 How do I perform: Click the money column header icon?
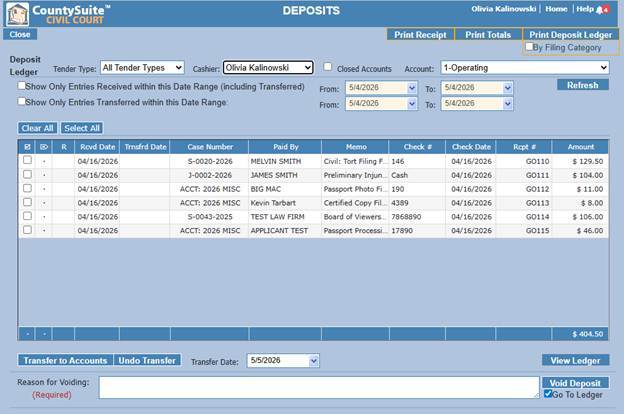click(44, 147)
